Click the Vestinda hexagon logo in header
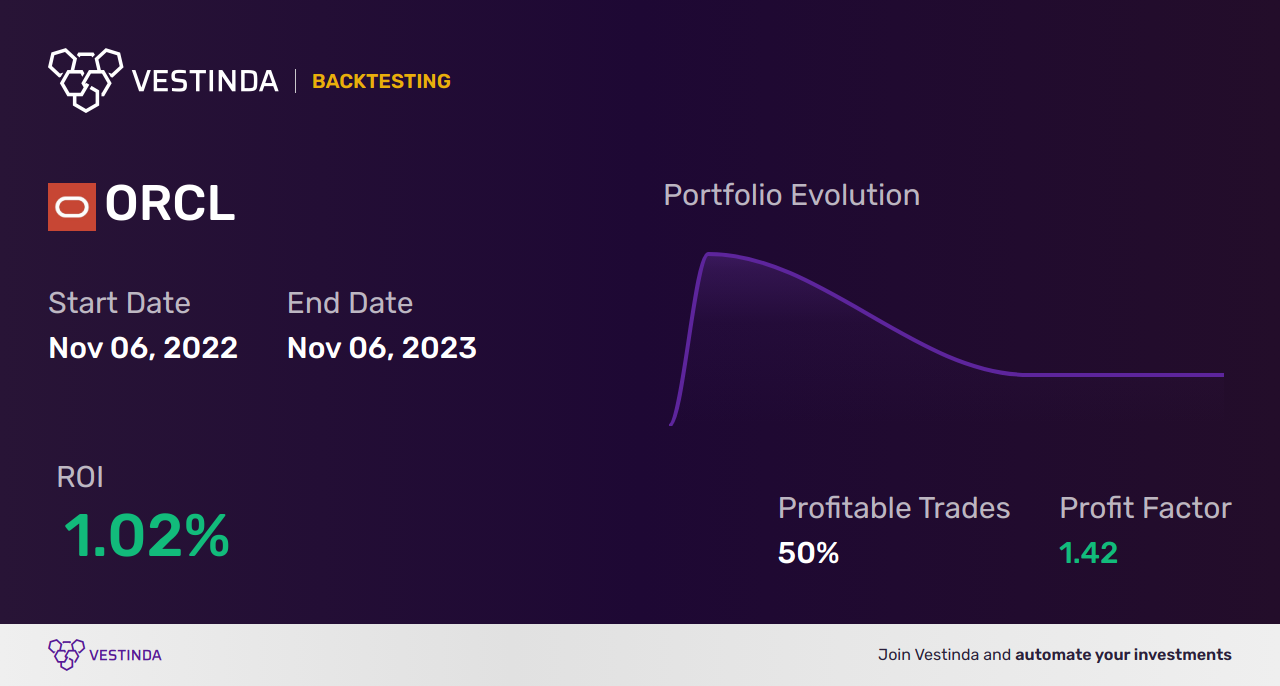Image resolution: width=1280 pixels, height=686 pixels. pyautogui.click(x=85, y=79)
